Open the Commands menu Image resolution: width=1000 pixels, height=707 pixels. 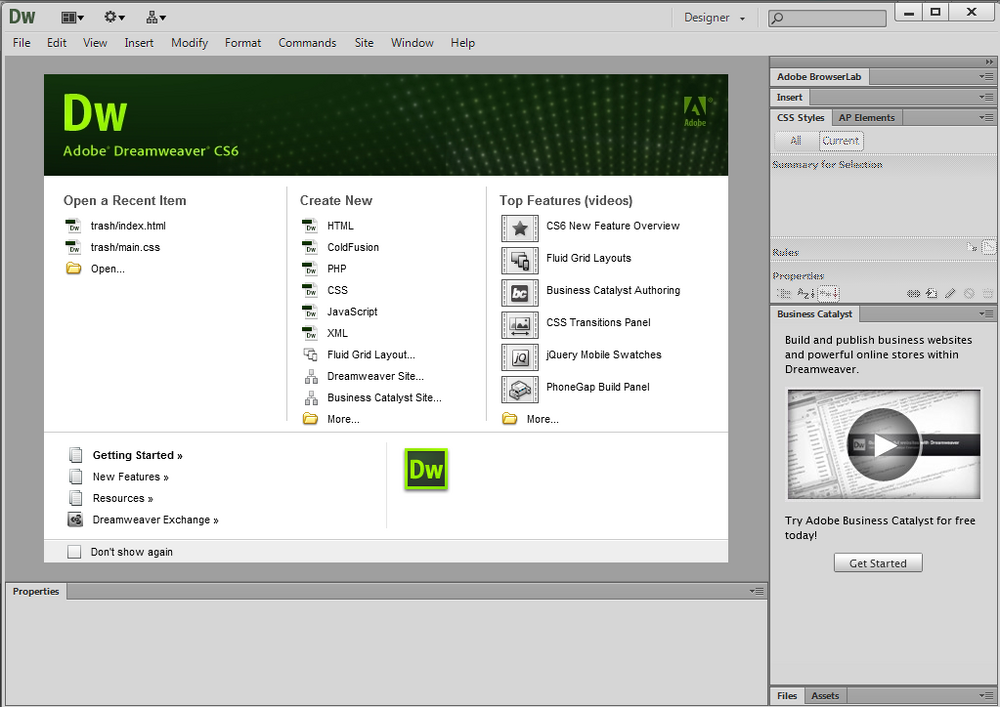click(307, 43)
